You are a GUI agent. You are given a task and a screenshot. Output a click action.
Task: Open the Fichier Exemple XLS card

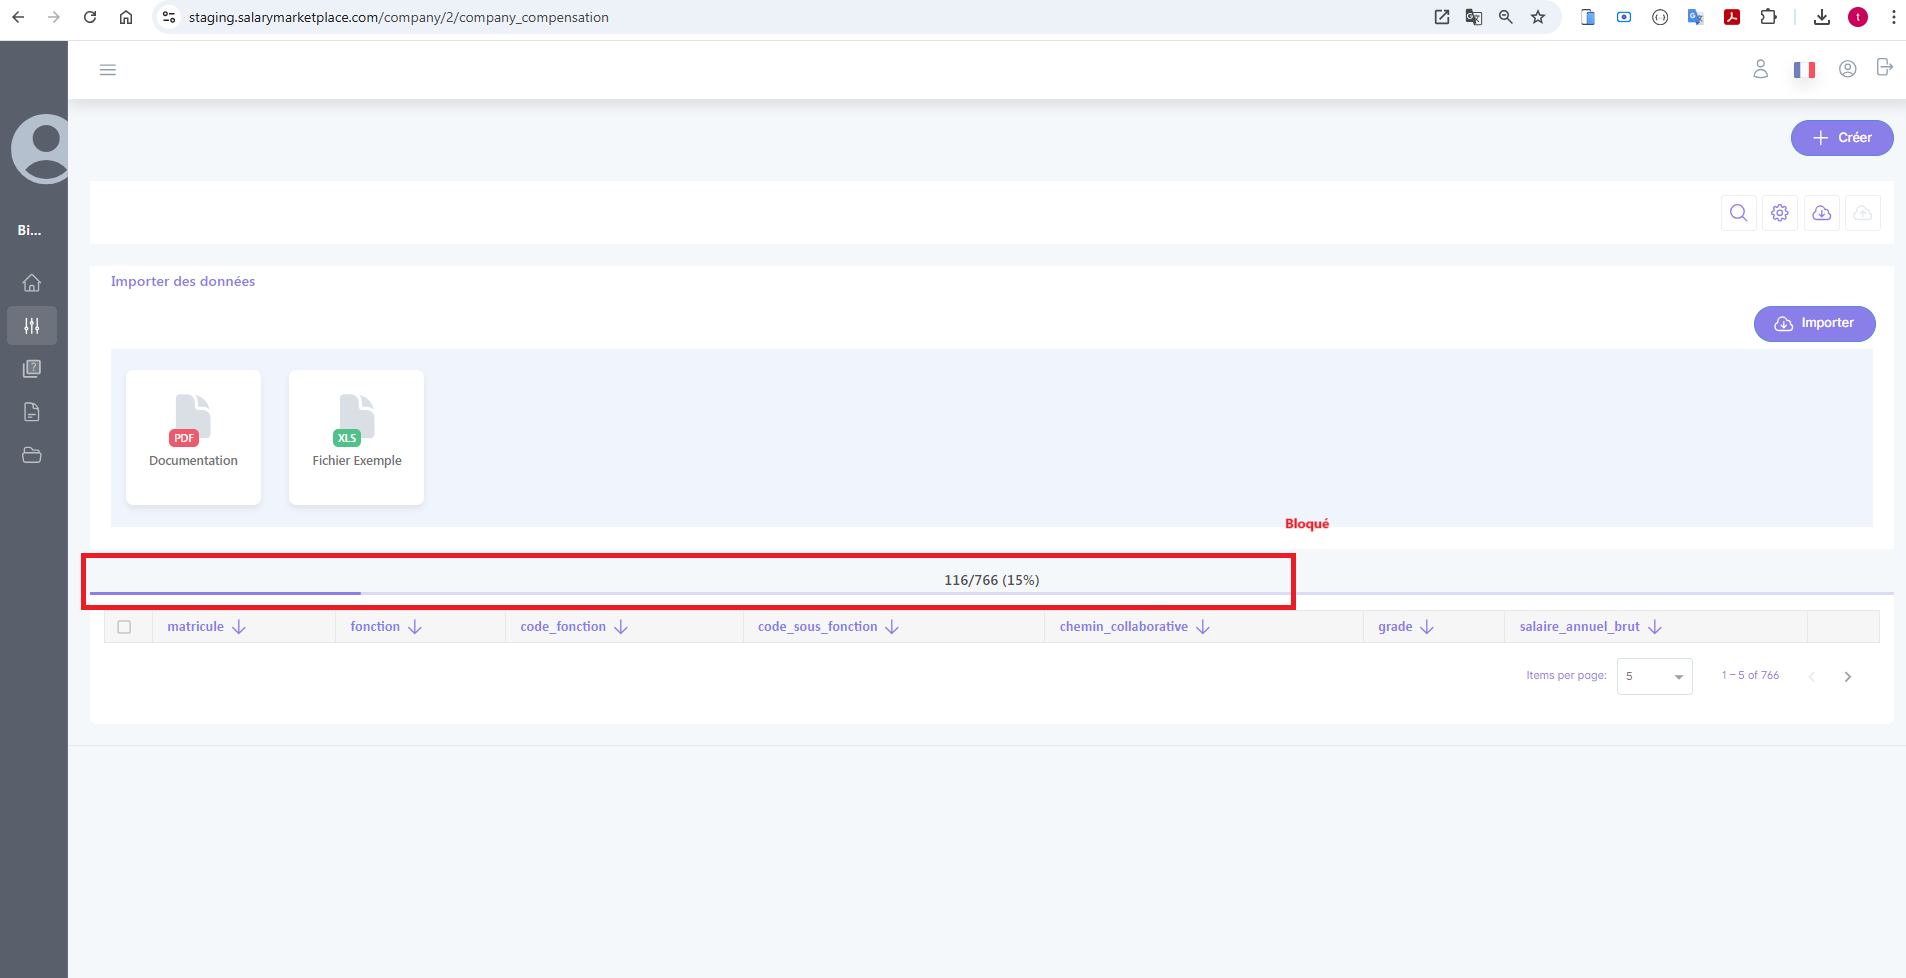click(356, 437)
